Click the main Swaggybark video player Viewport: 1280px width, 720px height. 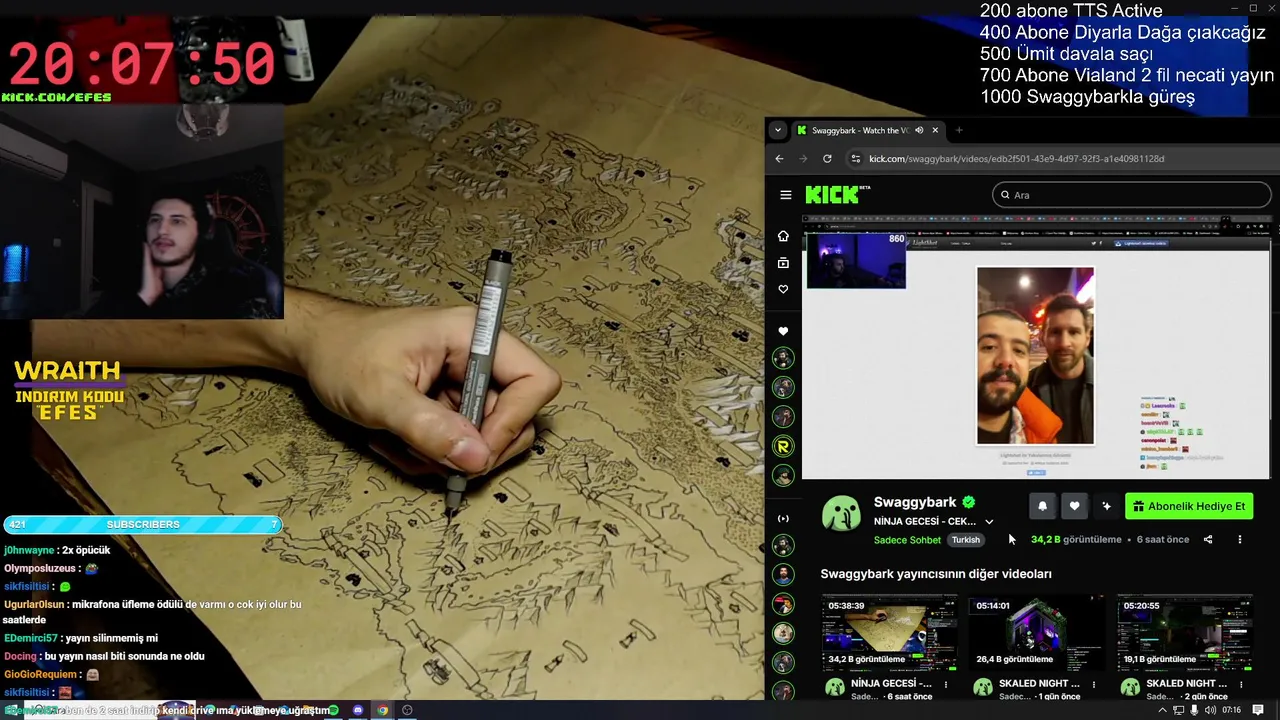pyautogui.click(x=1036, y=347)
